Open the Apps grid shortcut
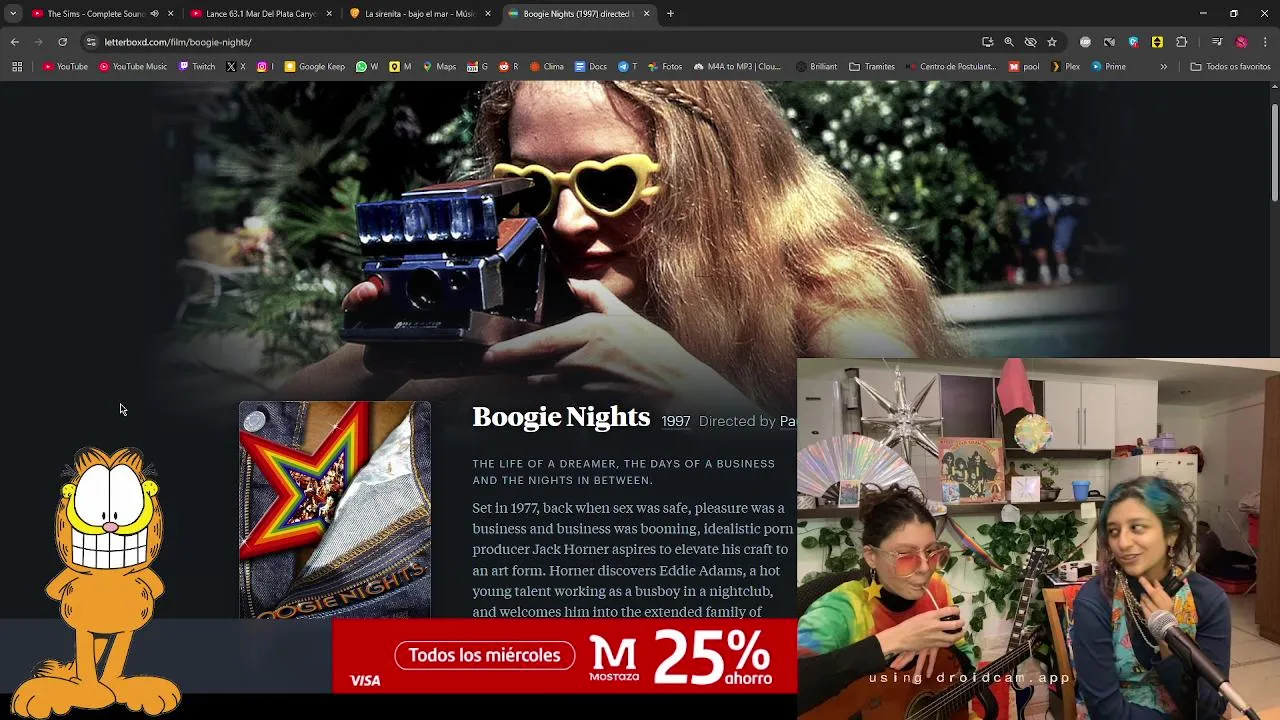Viewport: 1280px width, 720px height. pos(17,67)
